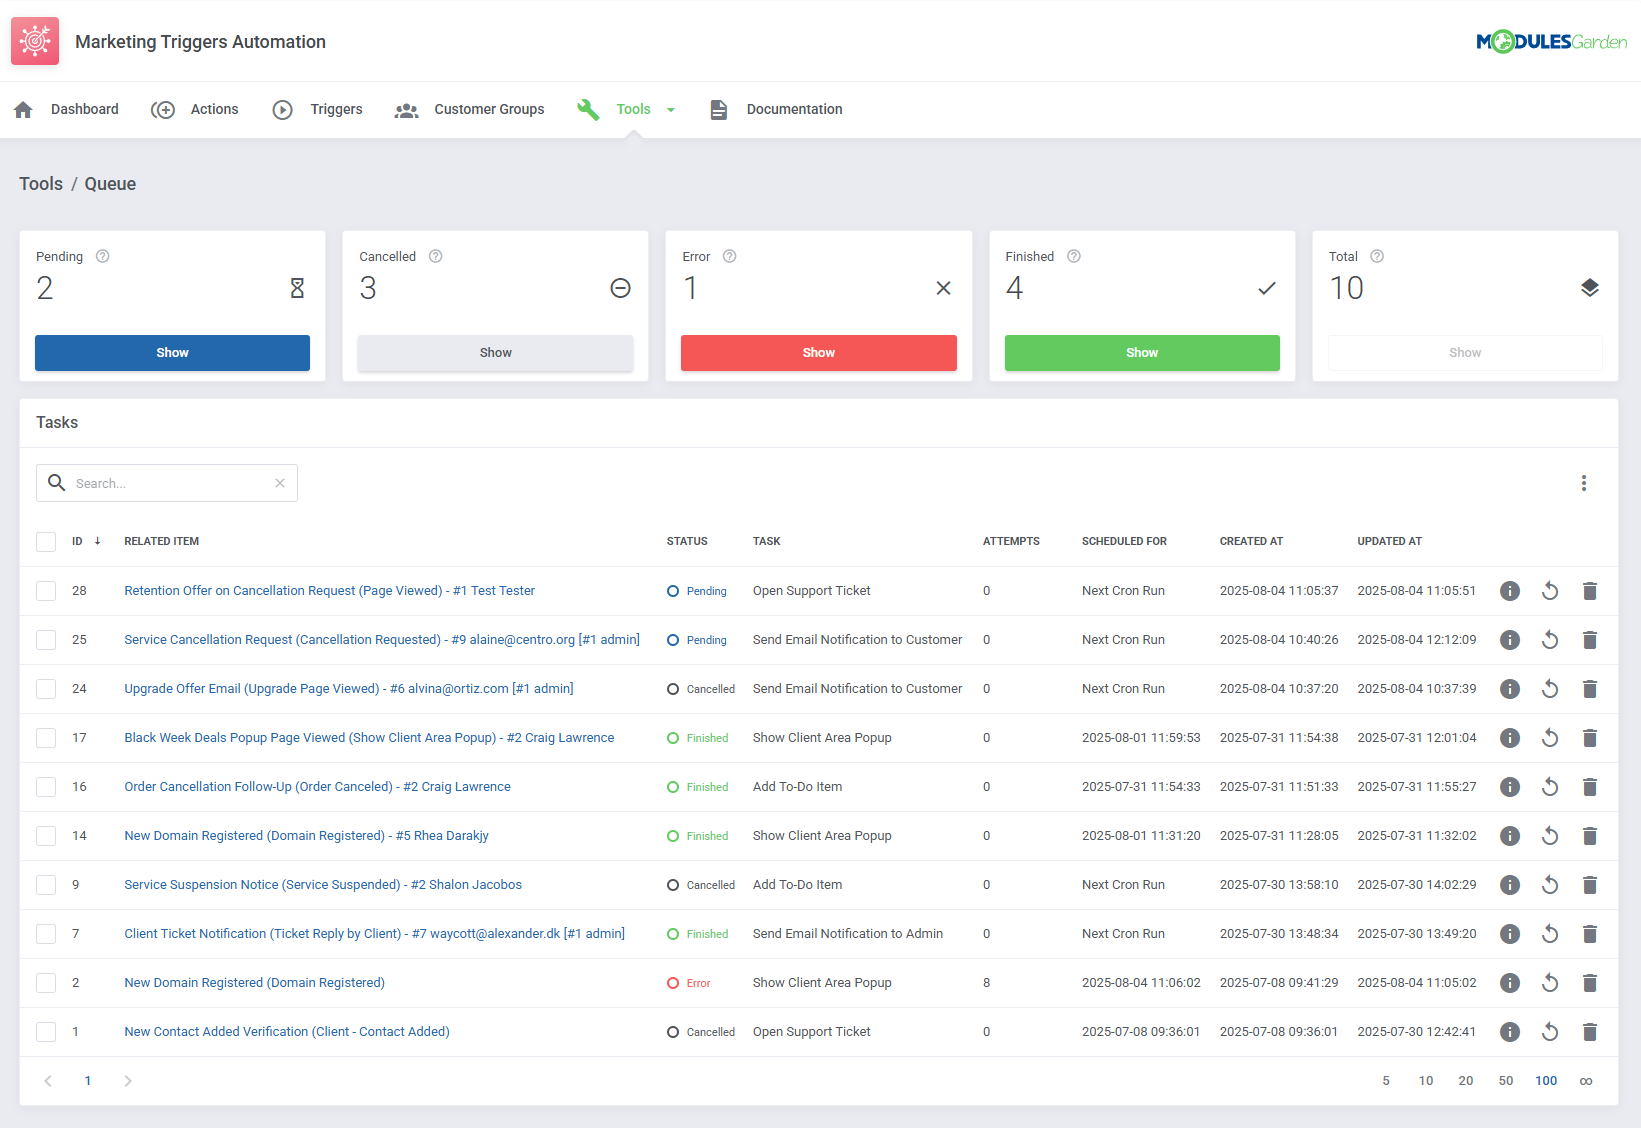Select all tasks with the header checkbox
Viewport: 1641px width, 1128px height.
click(46, 541)
